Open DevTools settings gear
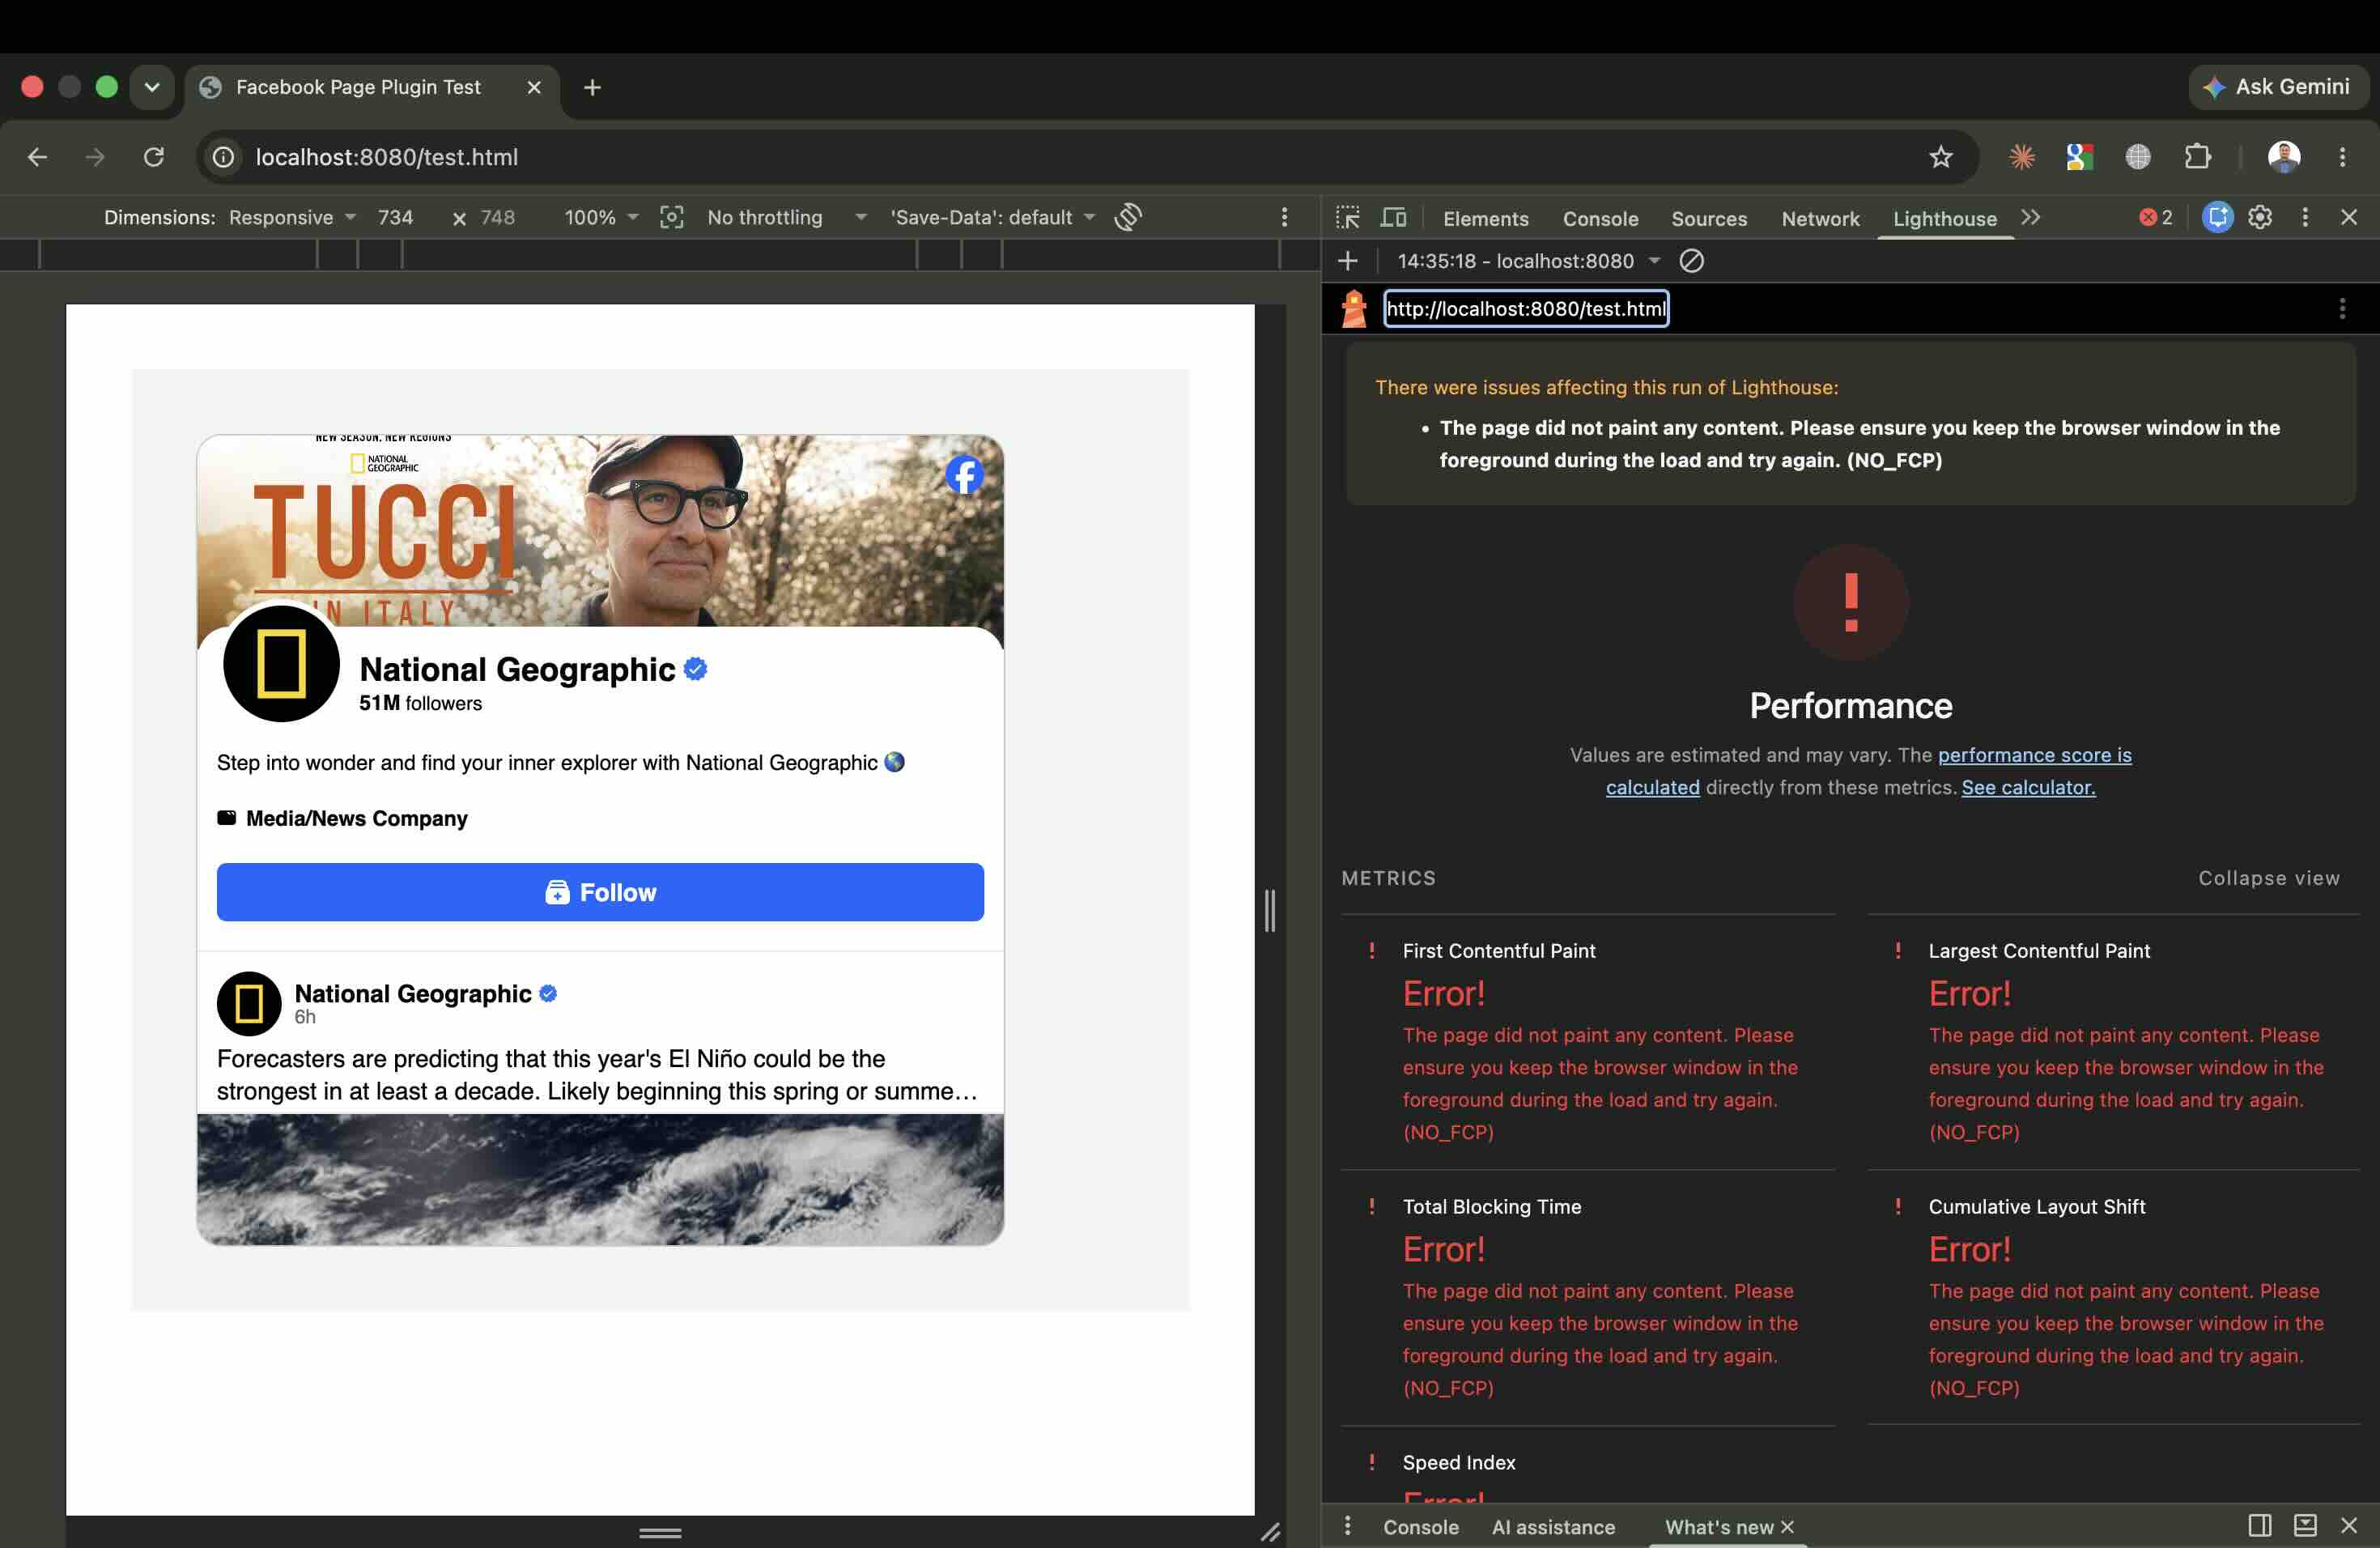2380x1548 pixels. coord(2260,217)
